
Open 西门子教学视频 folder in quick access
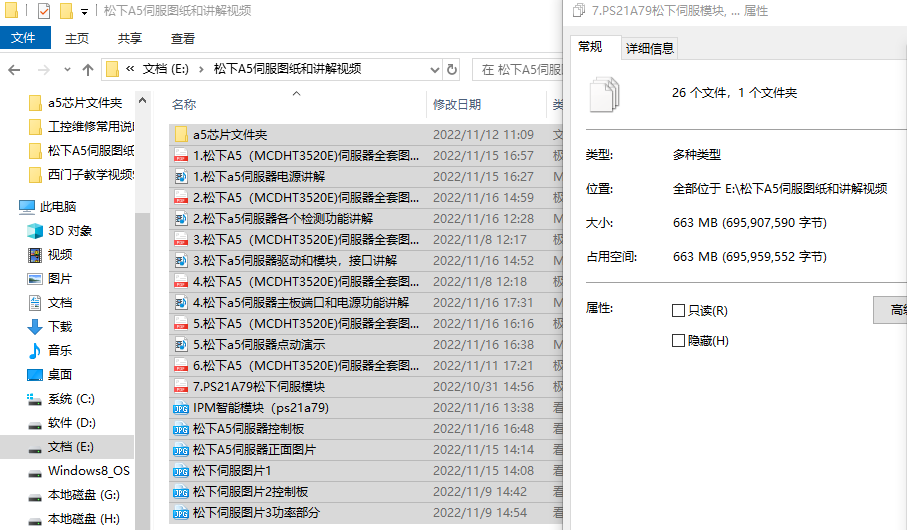pyautogui.click(x=91, y=175)
